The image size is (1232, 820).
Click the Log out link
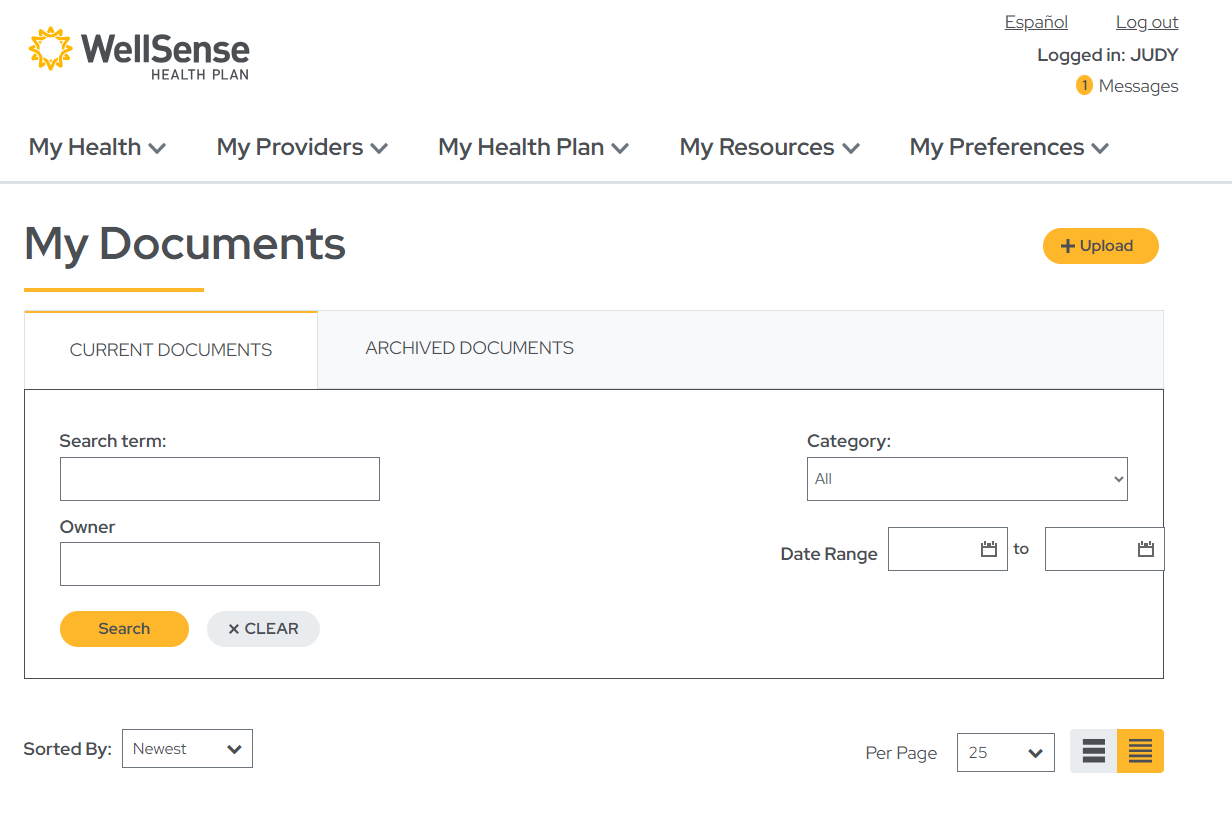[x=1146, y=21]
